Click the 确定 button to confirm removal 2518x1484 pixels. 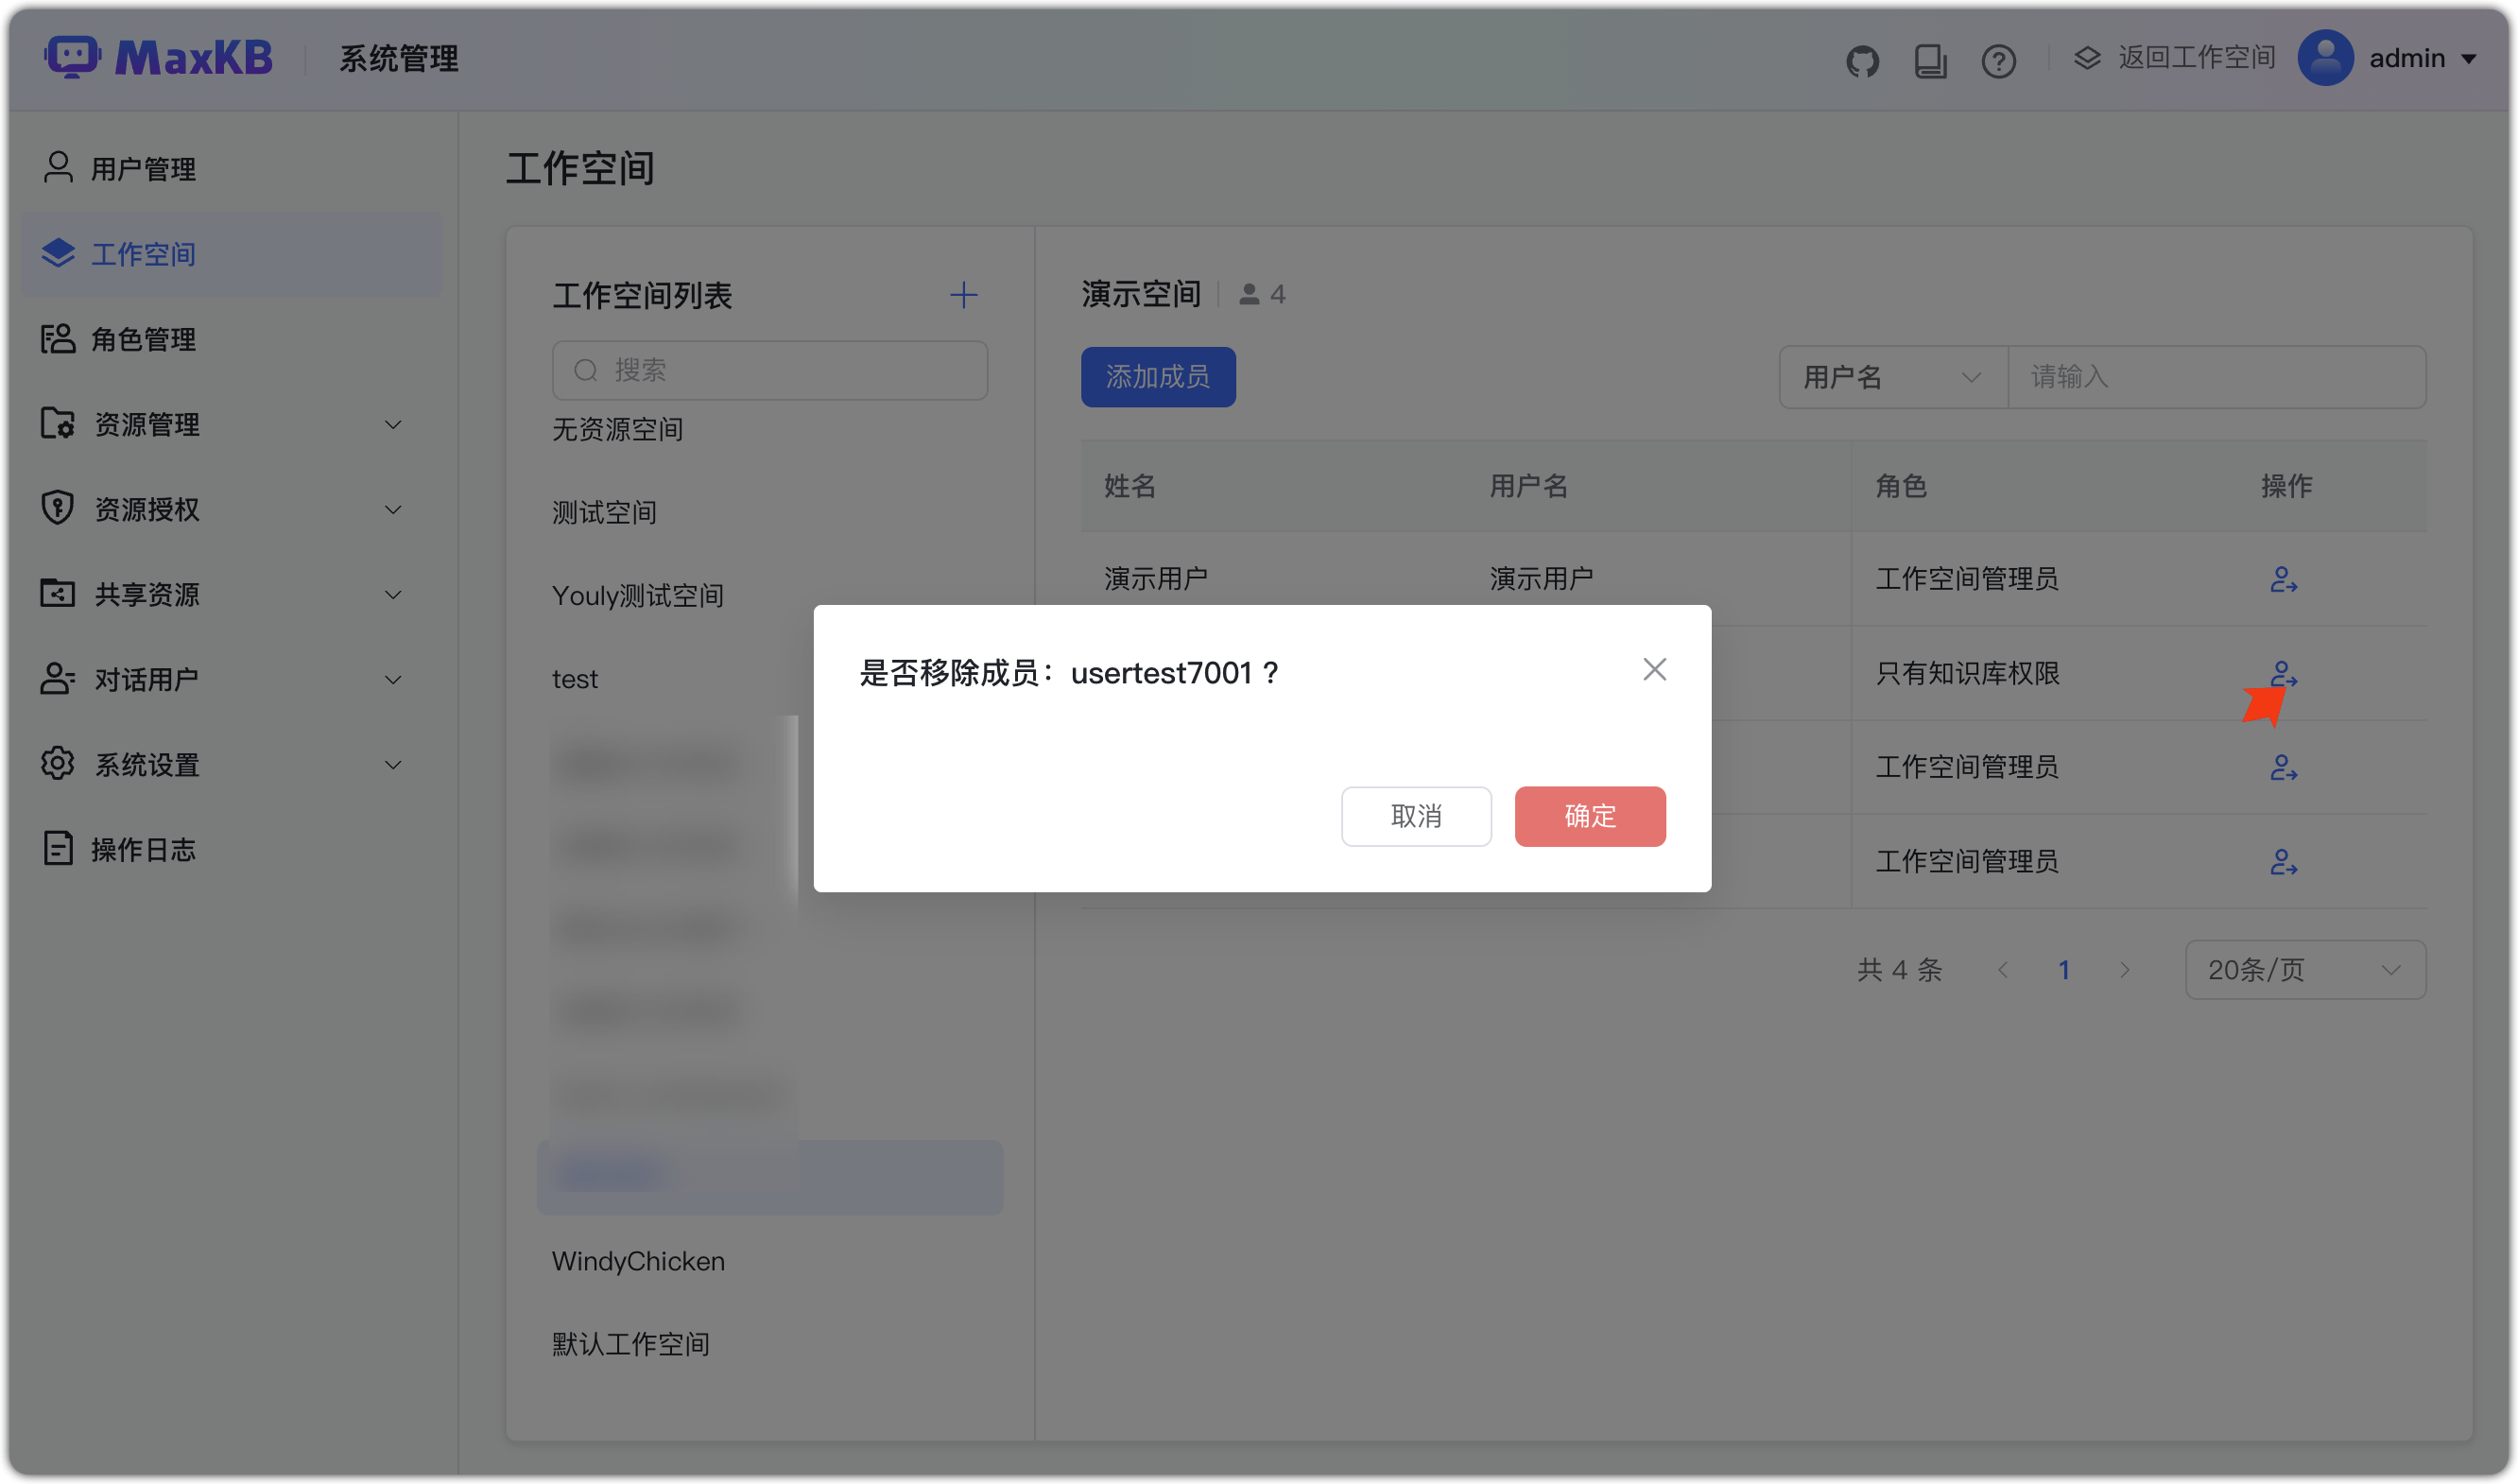click(1590, 816)
